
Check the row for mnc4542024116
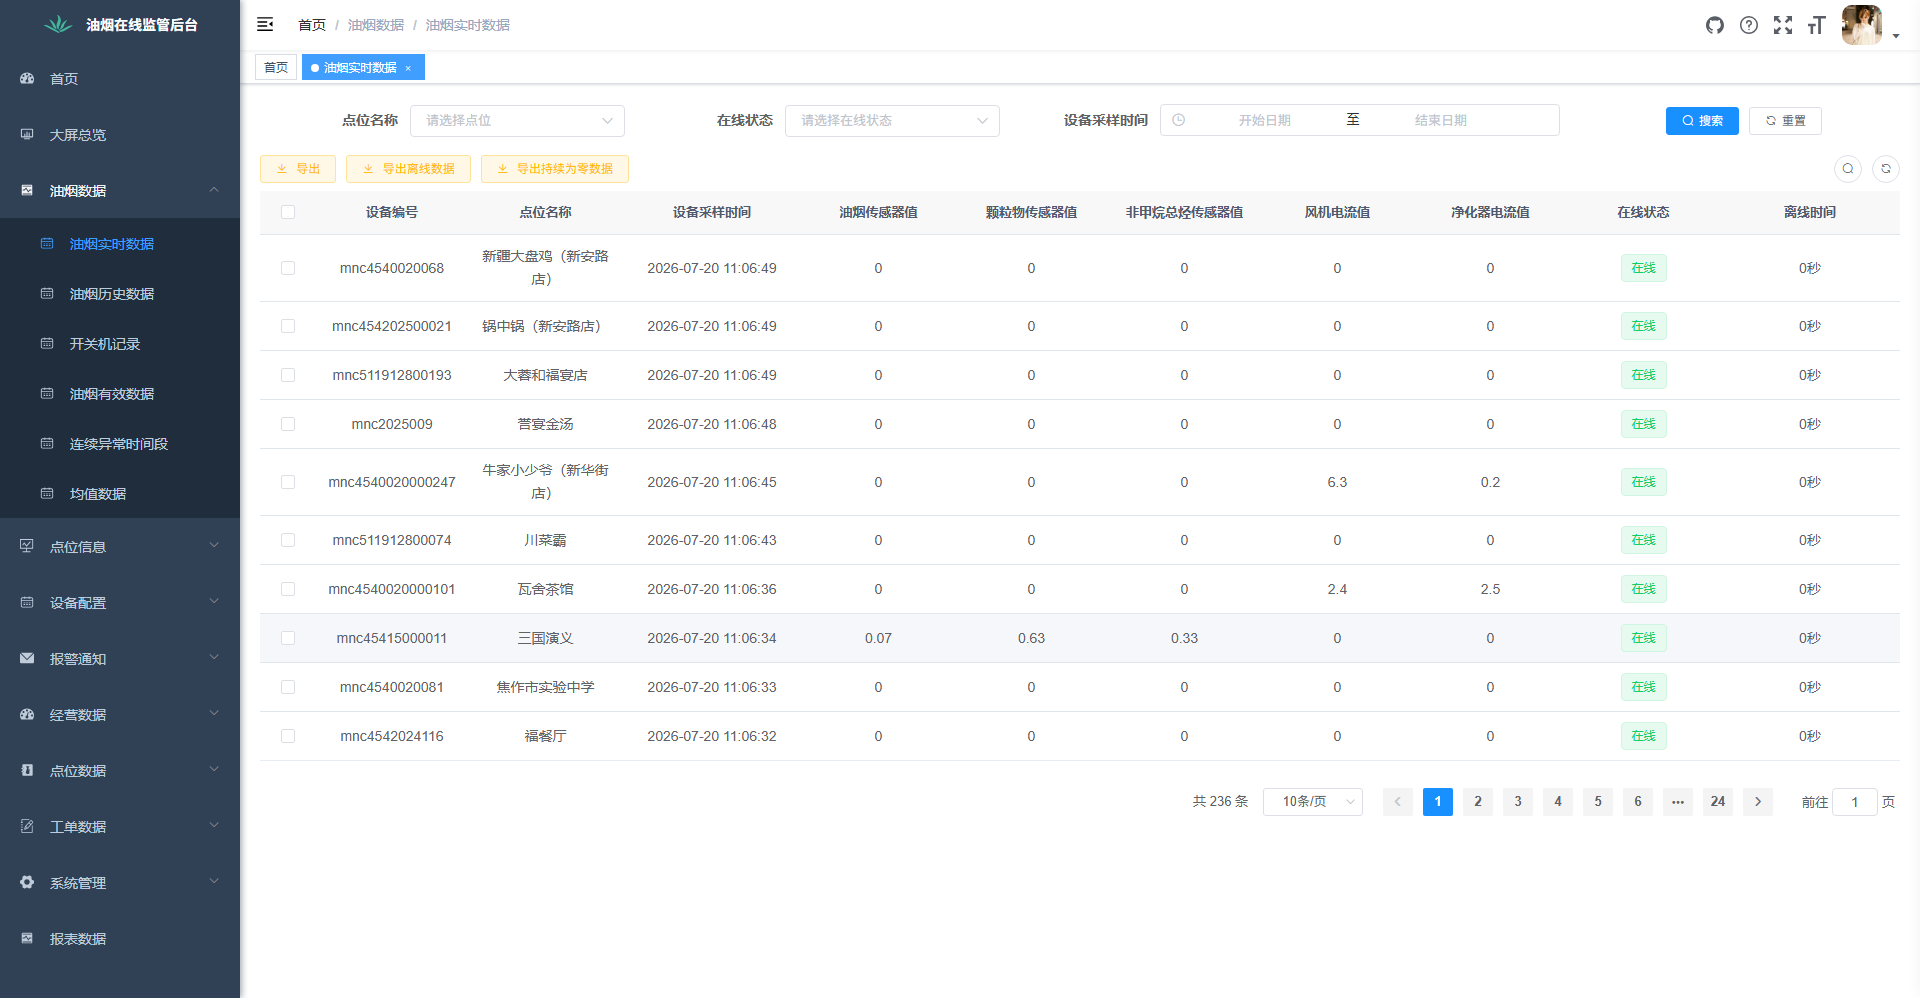288,736
